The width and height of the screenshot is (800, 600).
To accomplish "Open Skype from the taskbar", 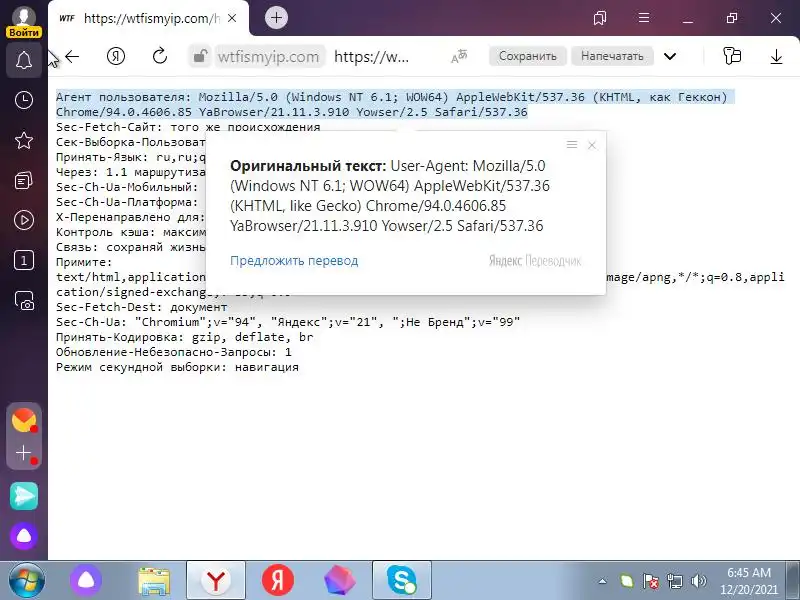I will (x=402, y=581).
